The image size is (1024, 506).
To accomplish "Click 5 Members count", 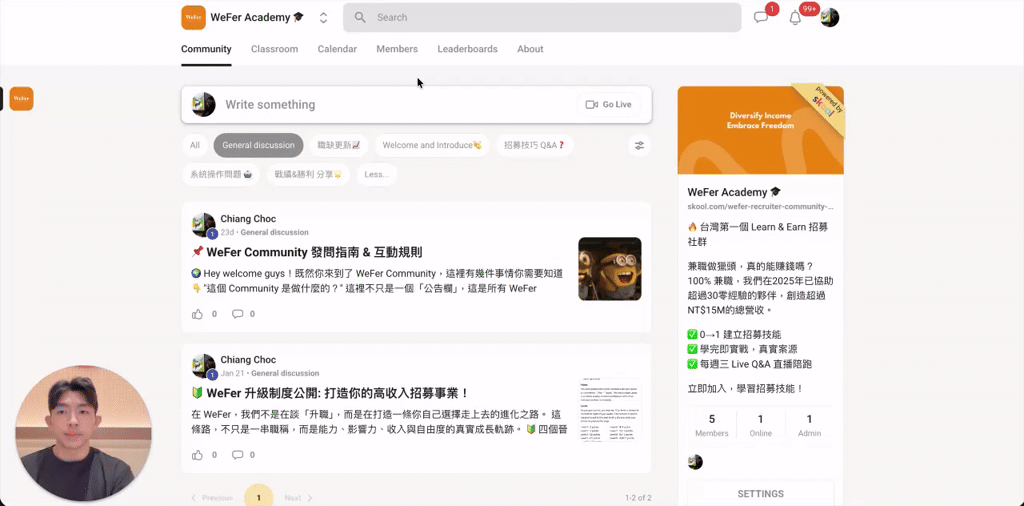I will tap(712, 425).
